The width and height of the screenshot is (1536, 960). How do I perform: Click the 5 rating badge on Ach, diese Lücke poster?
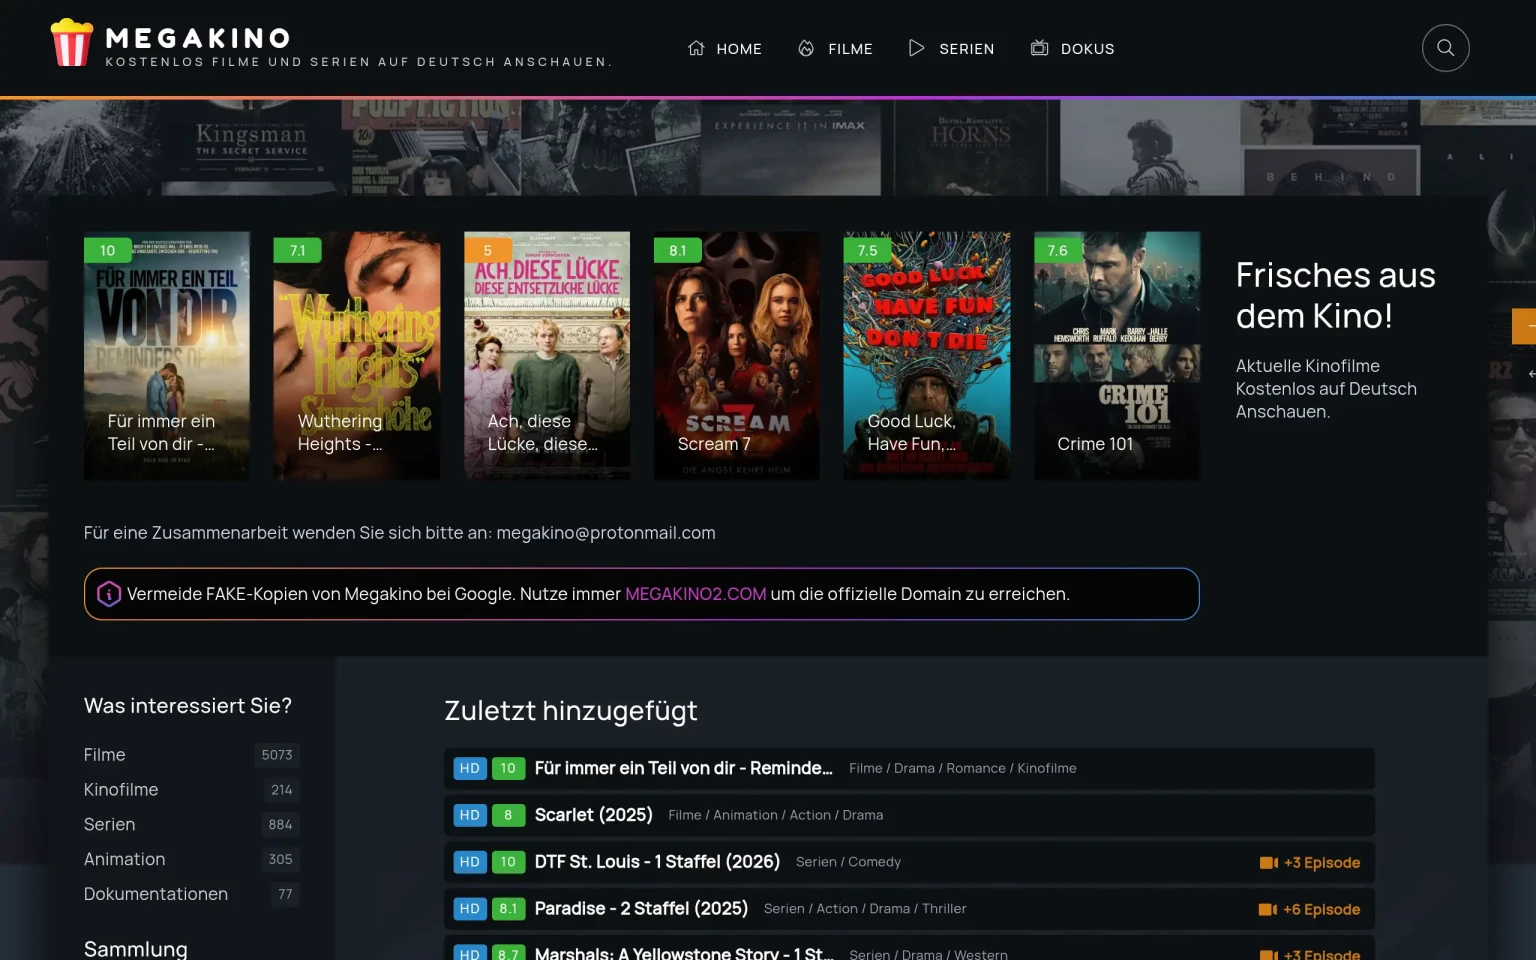click(x=488, y=250)
